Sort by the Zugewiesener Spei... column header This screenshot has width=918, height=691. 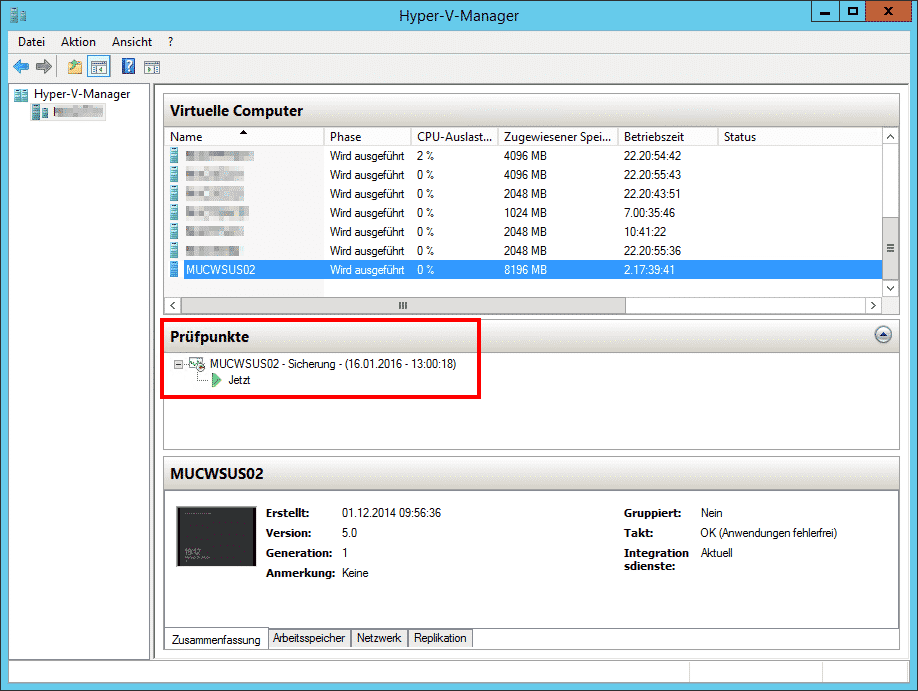[x=558, y=136]
